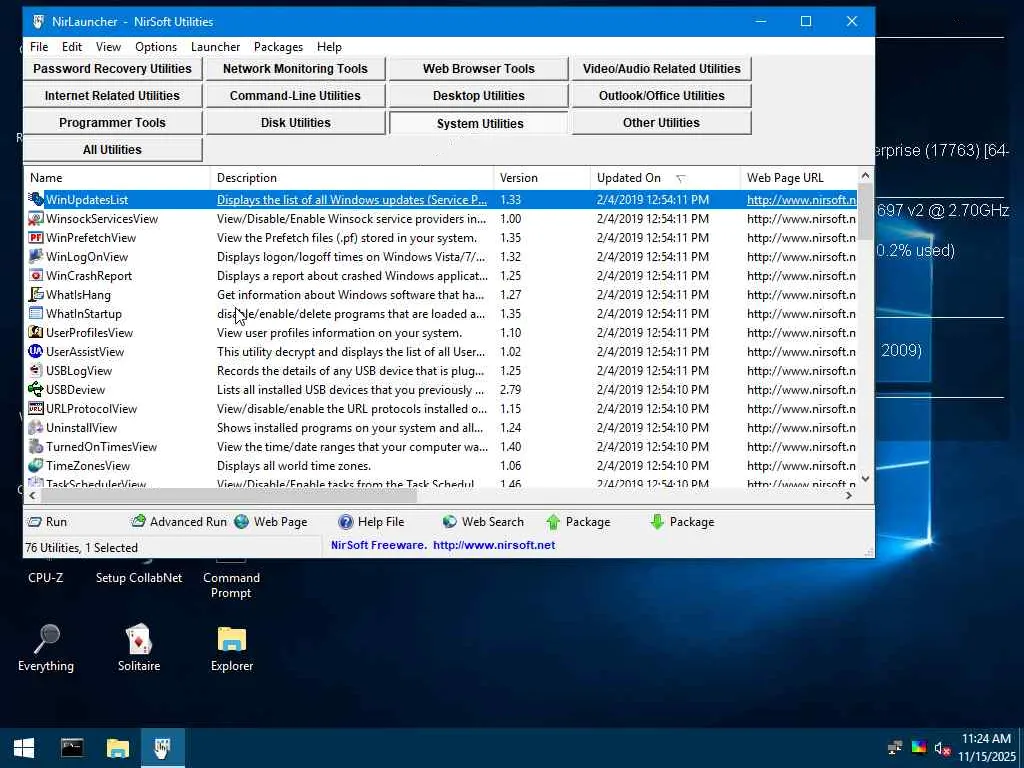Open the Packages menu
This screenshot has height=768, width=1024.
point(278,47)
